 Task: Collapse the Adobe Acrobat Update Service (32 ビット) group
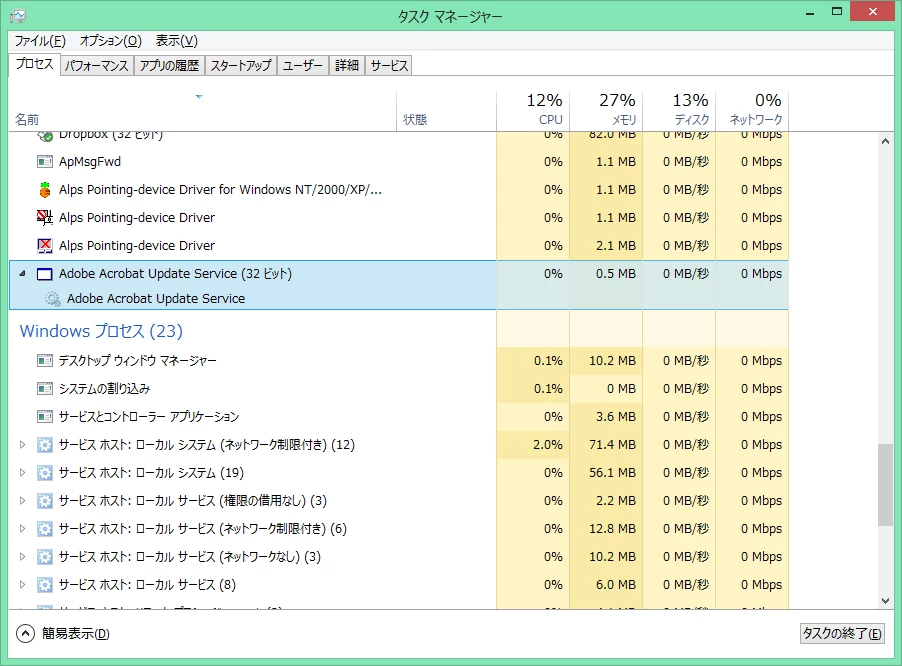coord(22,274)
